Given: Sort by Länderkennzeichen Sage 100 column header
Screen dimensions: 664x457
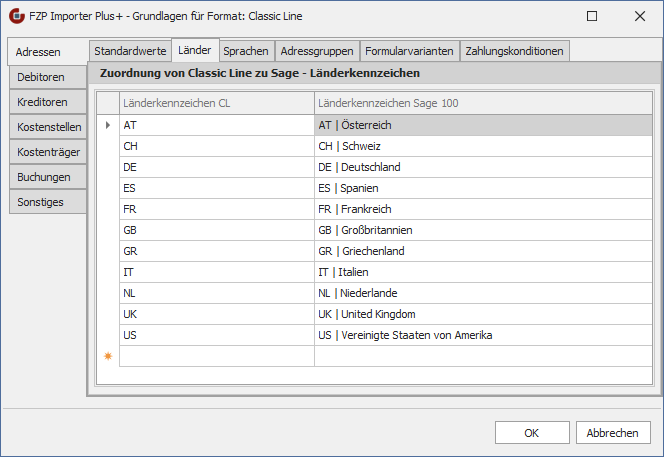Looking at the screenshot, I should click(x=483, y=103).
